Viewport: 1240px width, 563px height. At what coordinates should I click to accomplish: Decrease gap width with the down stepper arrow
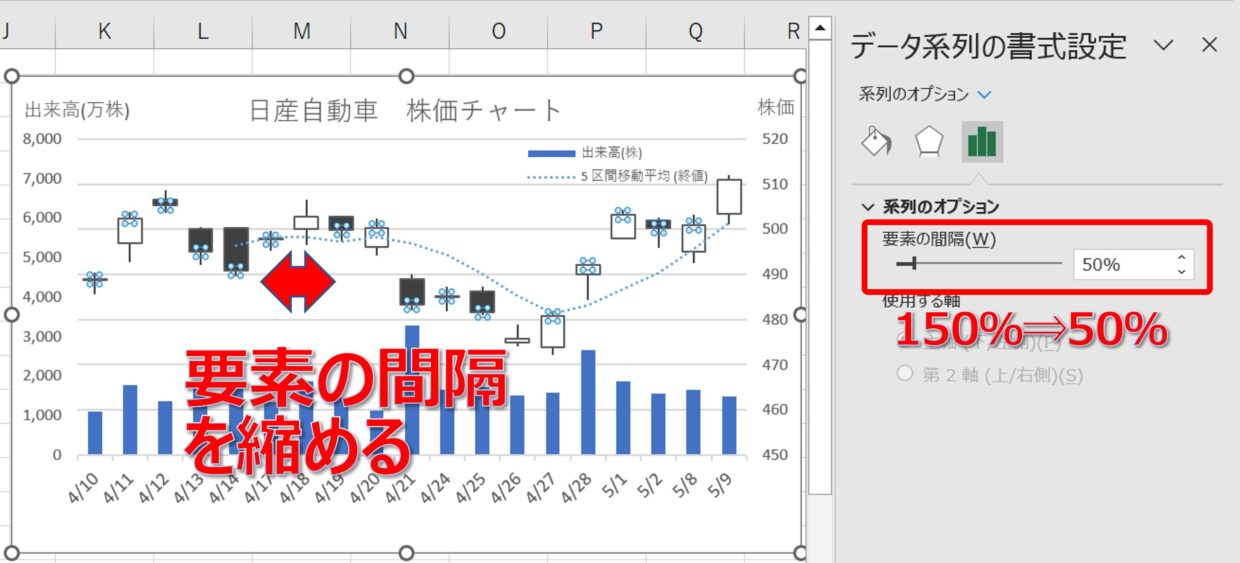pos(1182,272)
